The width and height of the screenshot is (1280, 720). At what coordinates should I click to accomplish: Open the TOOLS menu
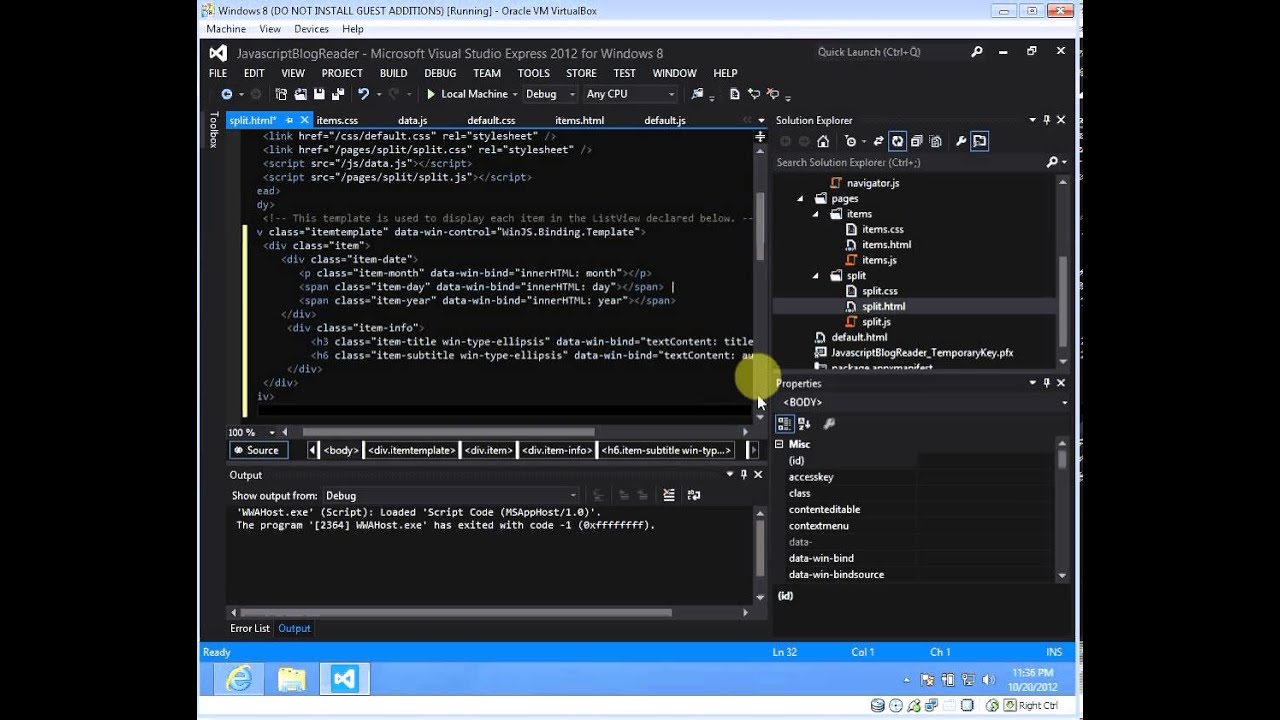[x=534, y=73]
